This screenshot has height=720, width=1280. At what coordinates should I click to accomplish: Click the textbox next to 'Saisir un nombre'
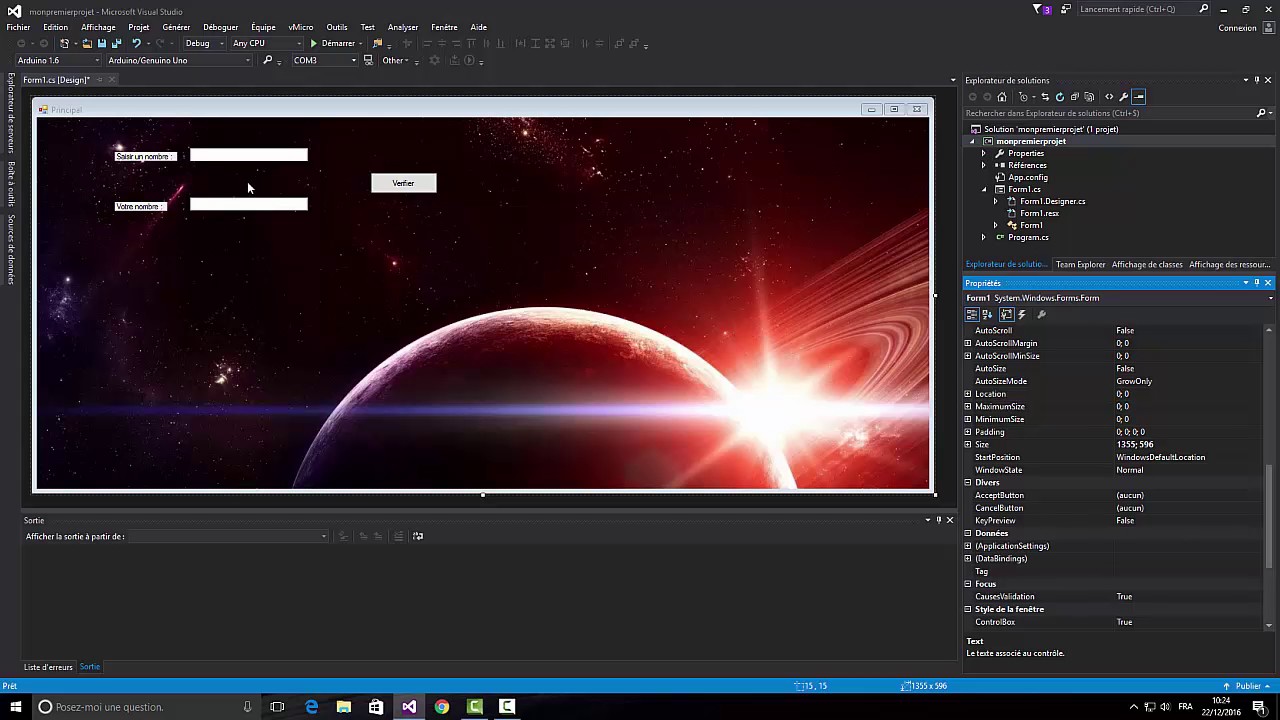tap(249, 155)
